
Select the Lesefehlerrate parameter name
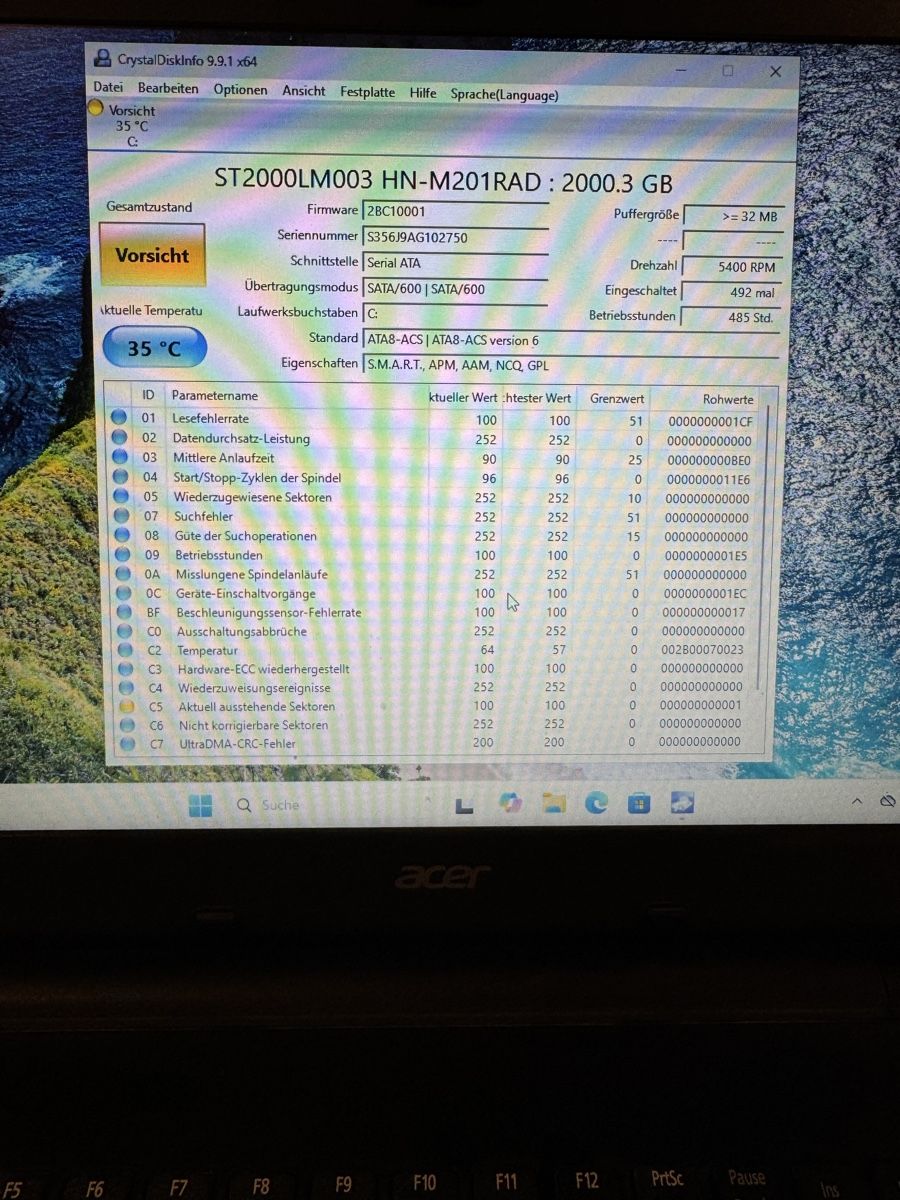[211, 418]
